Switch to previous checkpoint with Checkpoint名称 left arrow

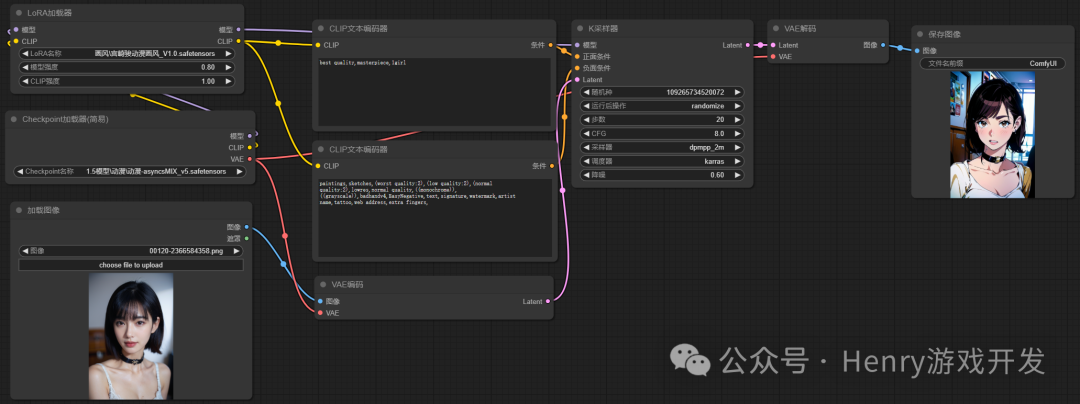click(20, 171)
